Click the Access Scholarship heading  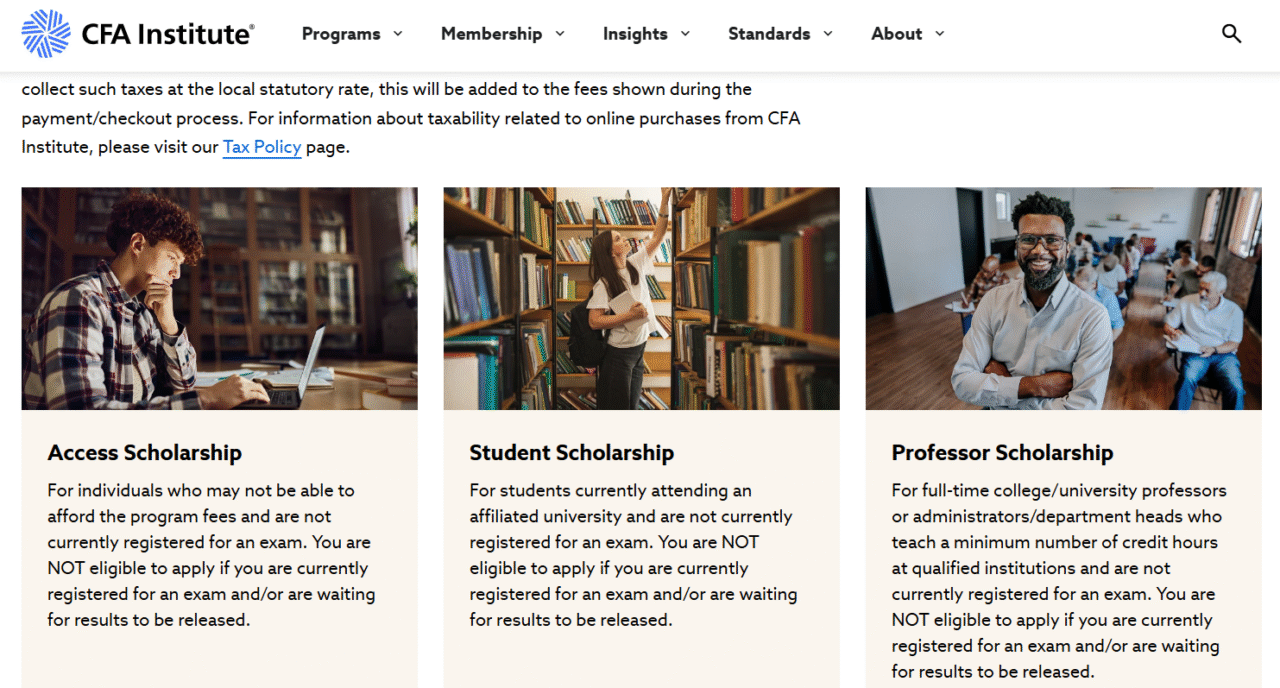[x=144, y=453]
